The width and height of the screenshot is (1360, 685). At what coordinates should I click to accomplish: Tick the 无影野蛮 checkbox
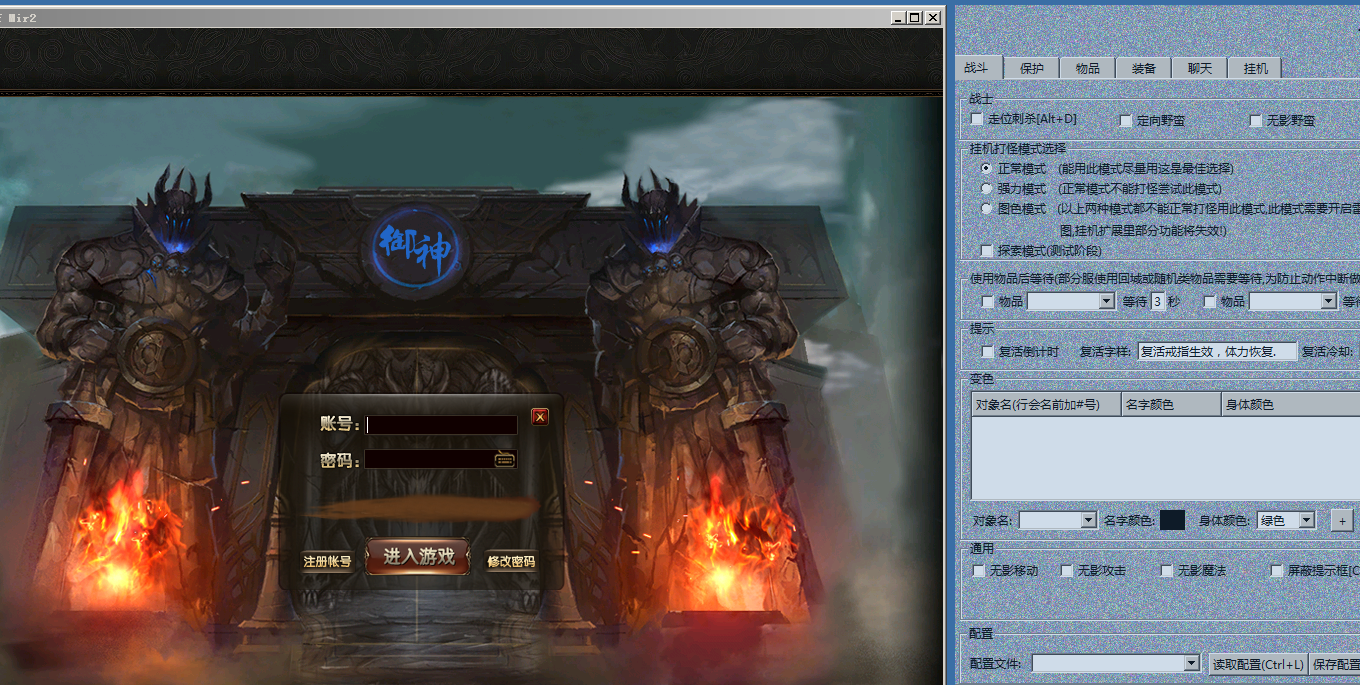1256,120
